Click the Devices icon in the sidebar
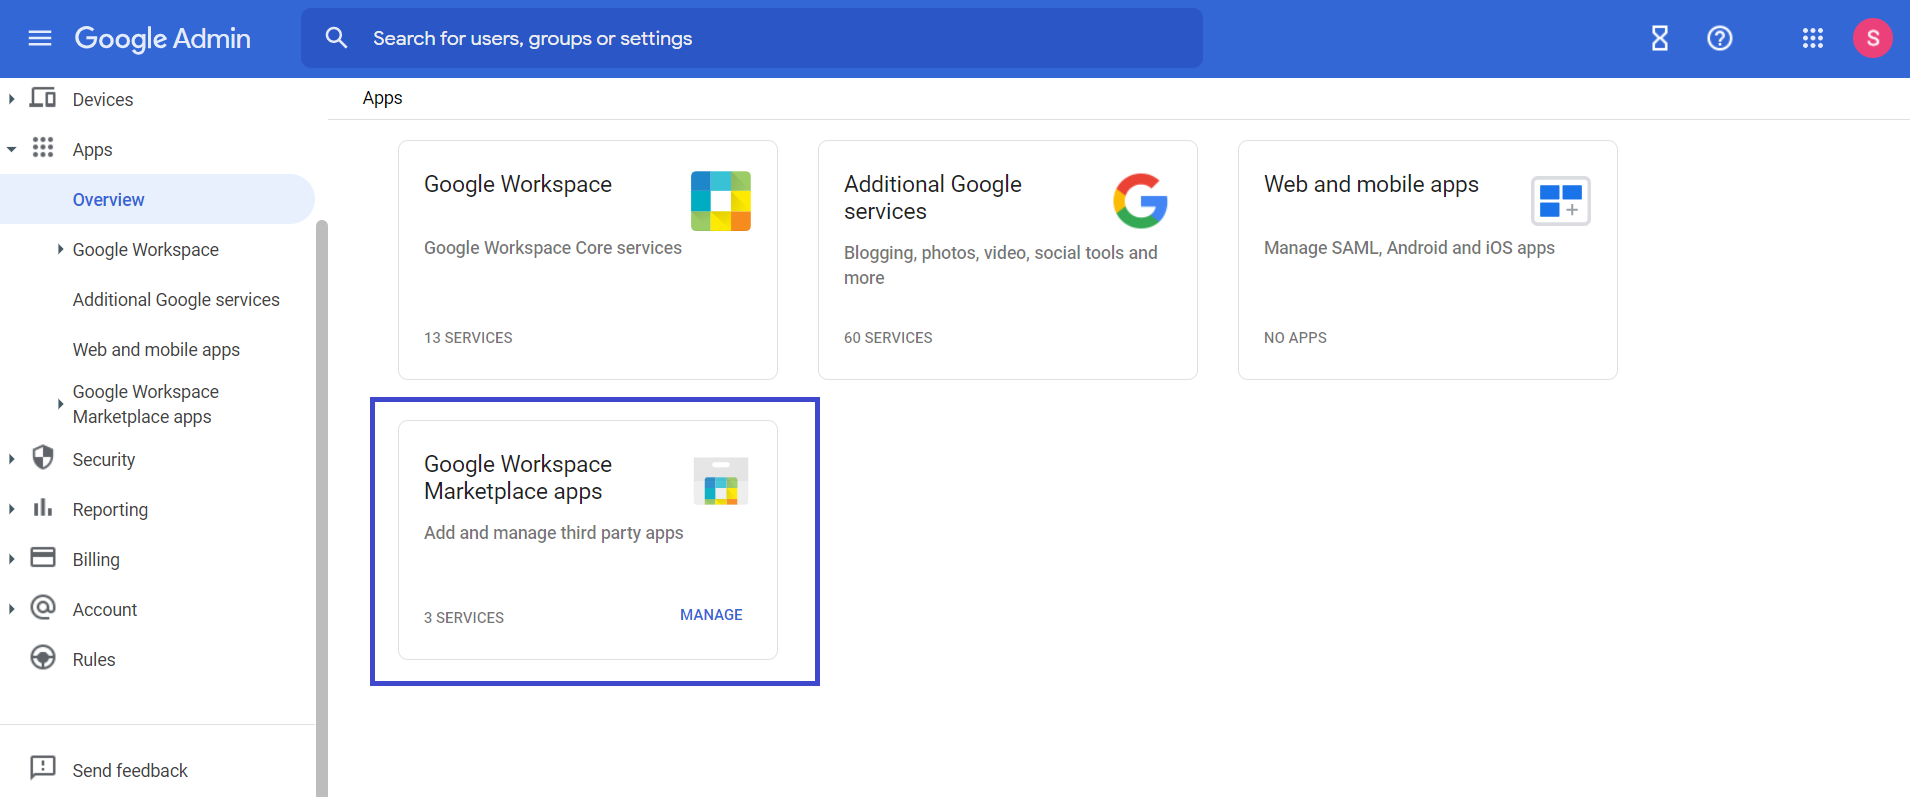Screen dimensions: 1910x797 point(43,98)
